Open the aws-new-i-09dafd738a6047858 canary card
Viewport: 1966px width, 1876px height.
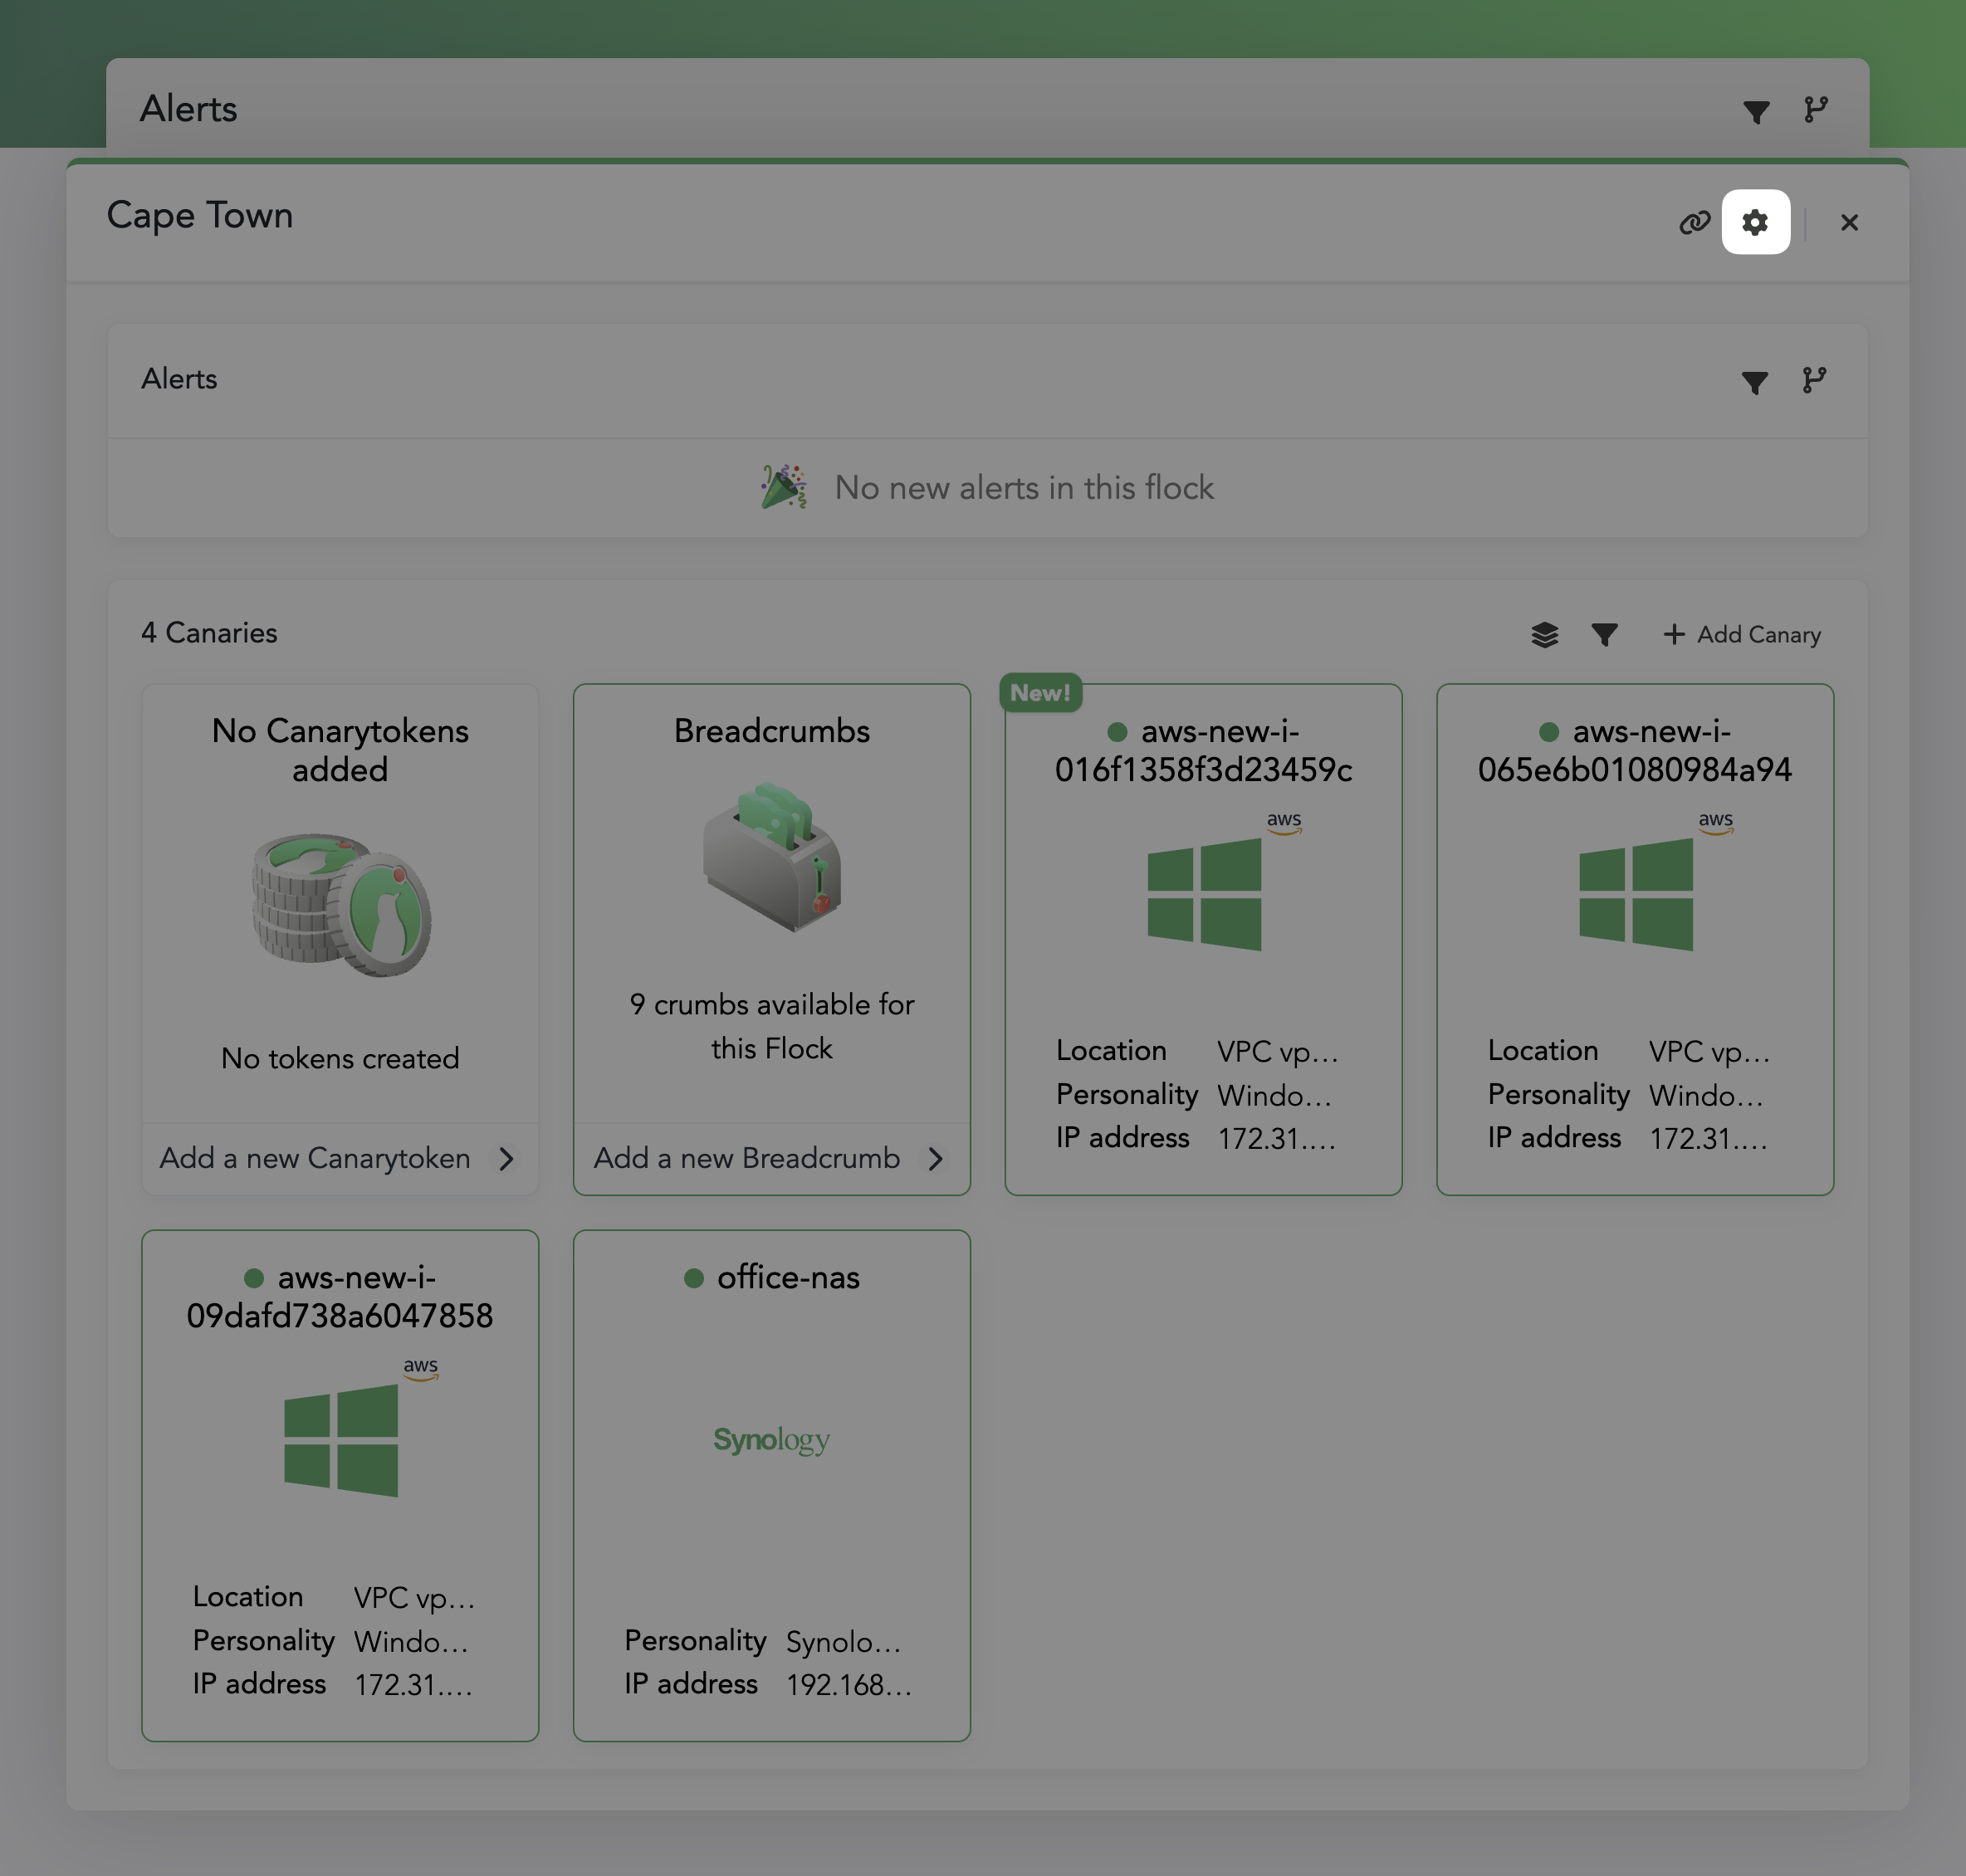(340, 1484)
